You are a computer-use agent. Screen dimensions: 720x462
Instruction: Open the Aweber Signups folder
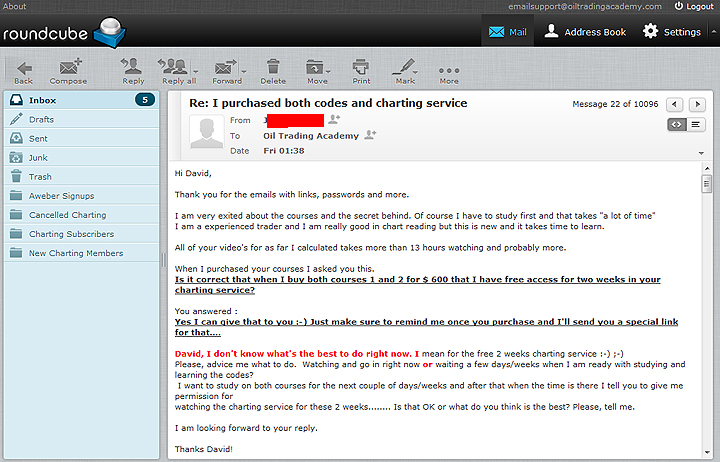82,196
